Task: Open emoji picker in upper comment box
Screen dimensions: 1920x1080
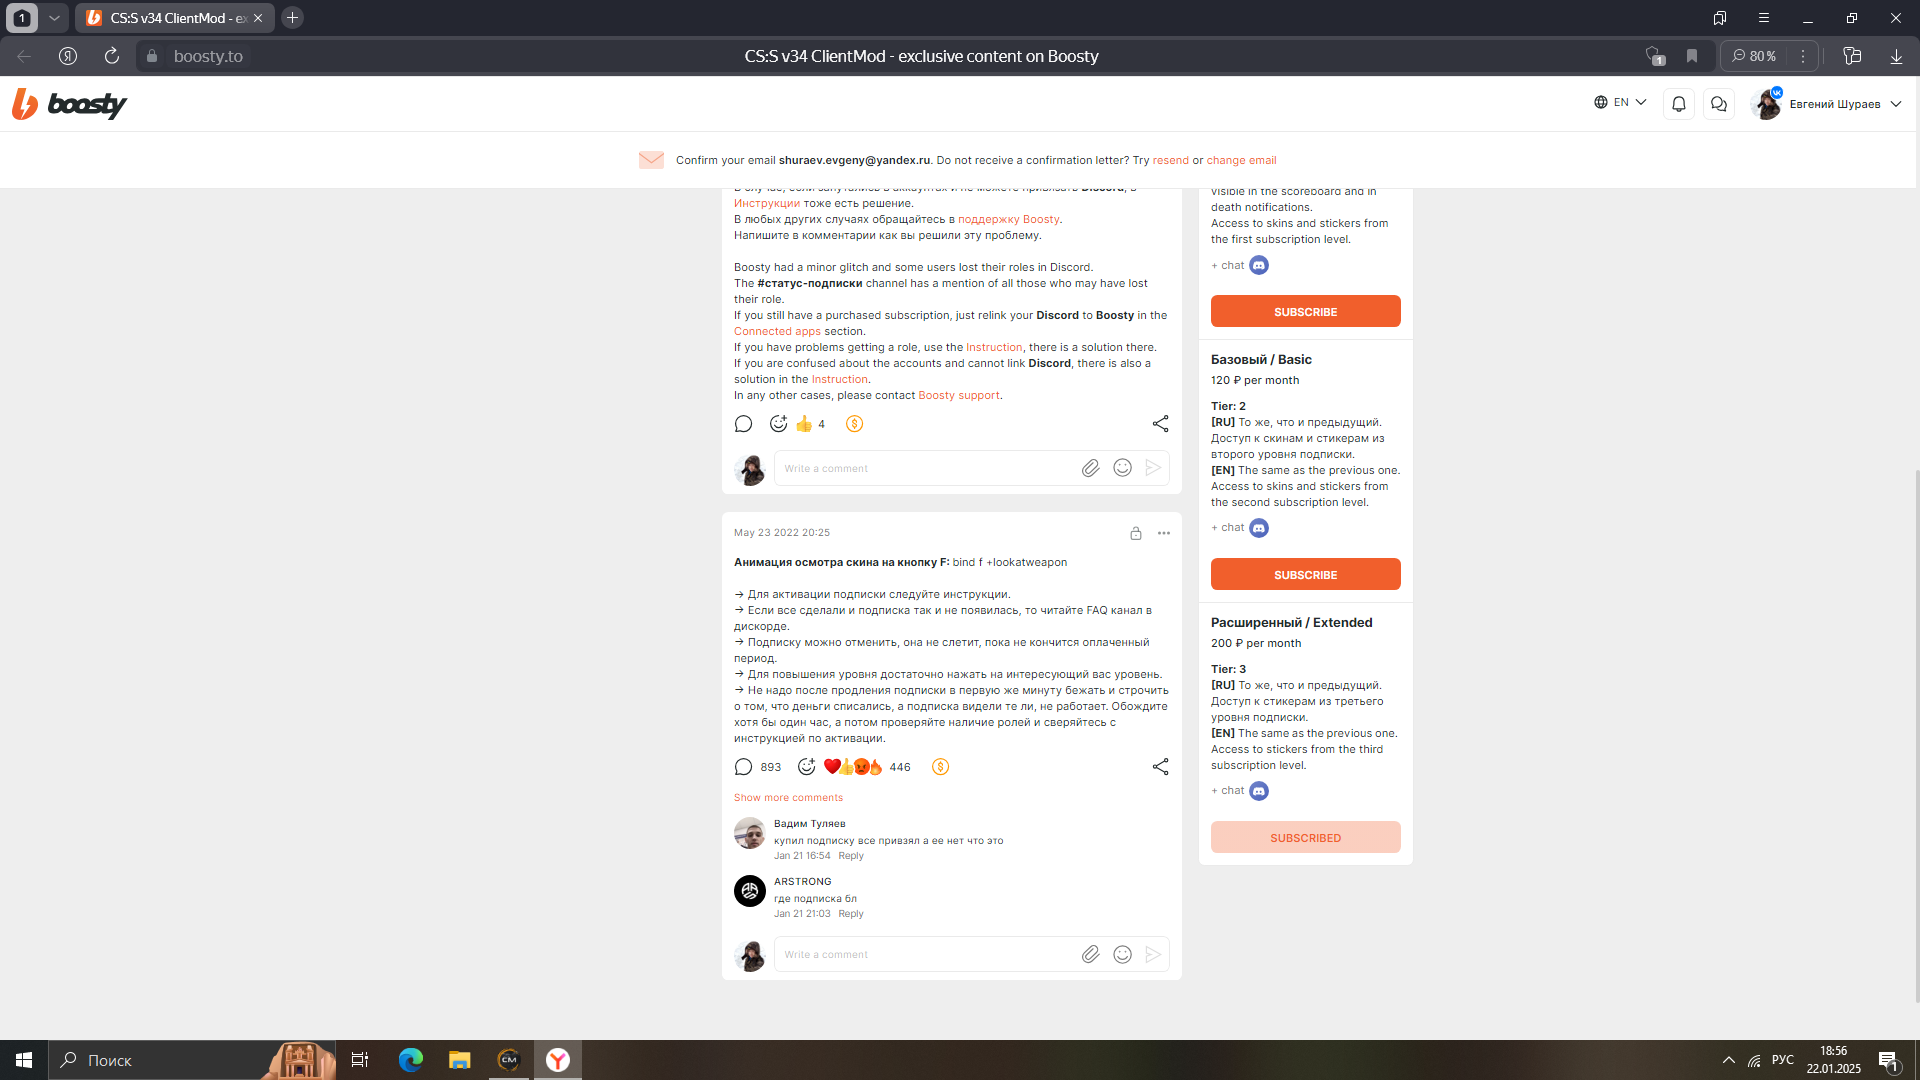Action: point(1122,468)
